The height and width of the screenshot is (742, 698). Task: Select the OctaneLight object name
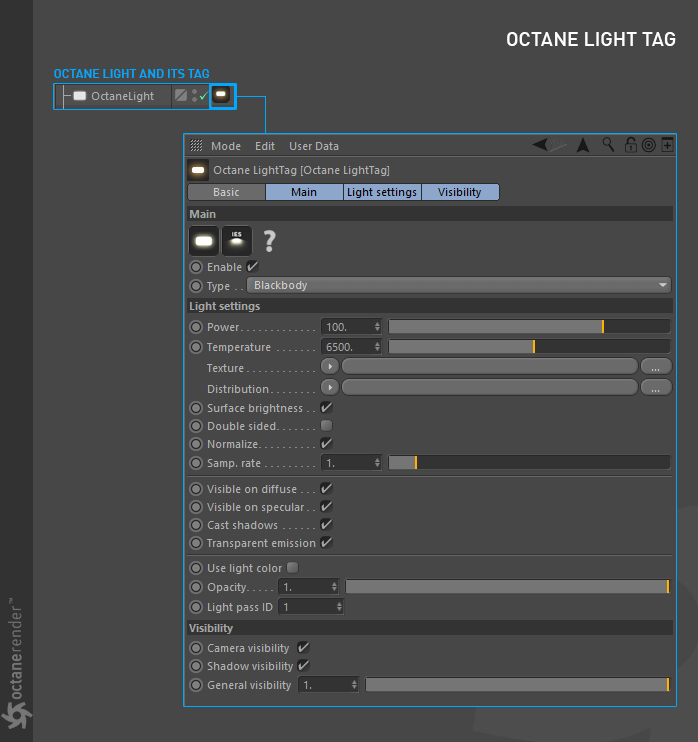tap(123, 96)
